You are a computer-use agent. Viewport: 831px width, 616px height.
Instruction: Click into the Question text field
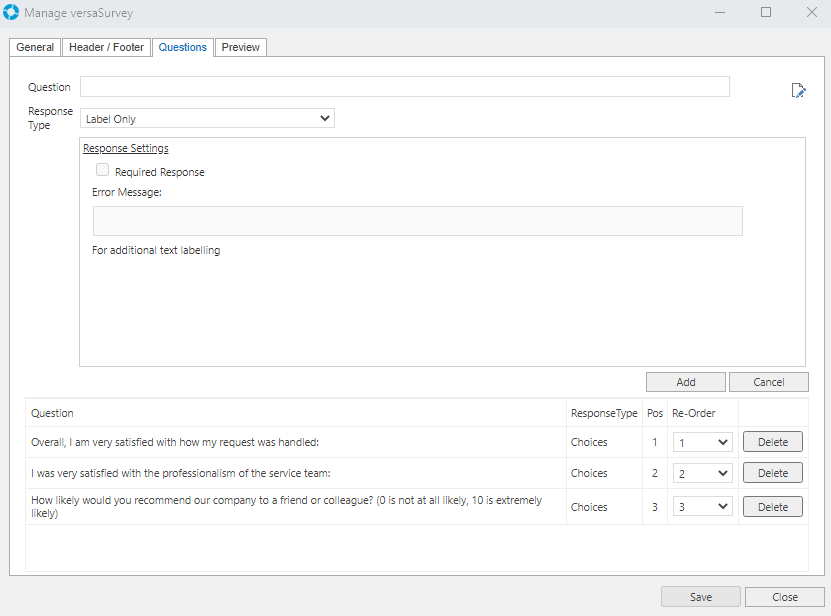click(x=404, y=87)
